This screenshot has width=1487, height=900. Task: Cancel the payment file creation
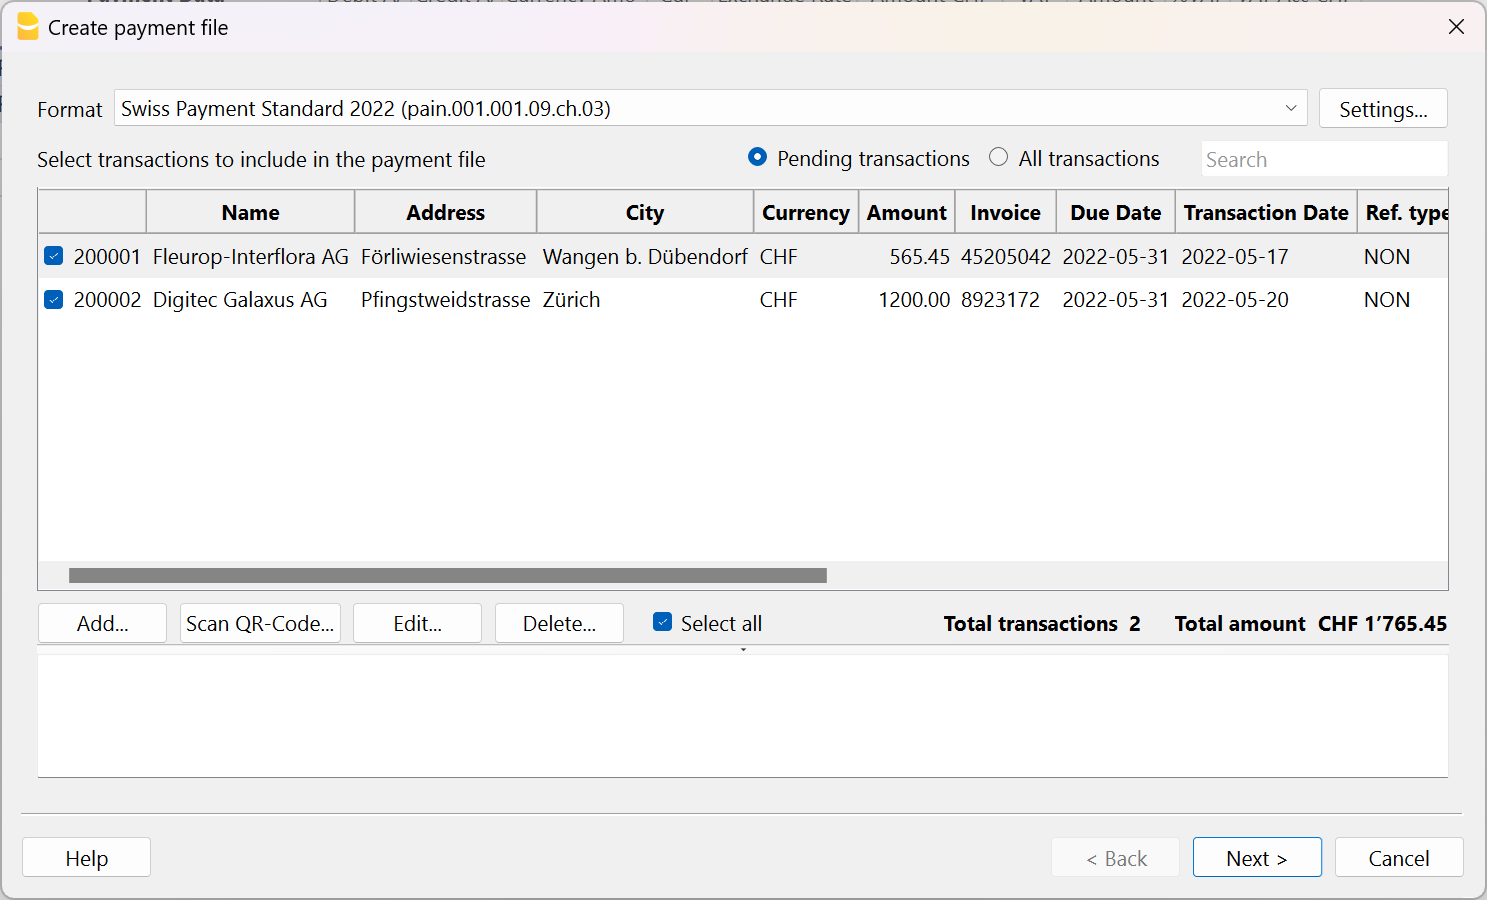click(1399, 857)
